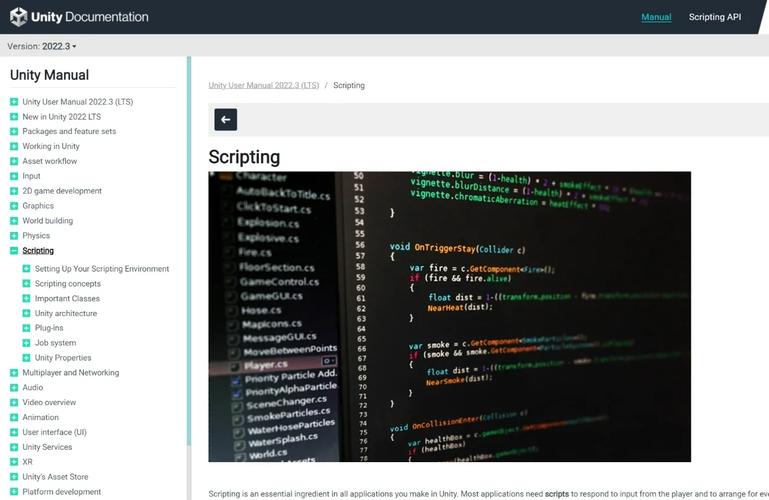Click the code editor header image
Screen dimensions: 769x500
[x=450, y=317]
